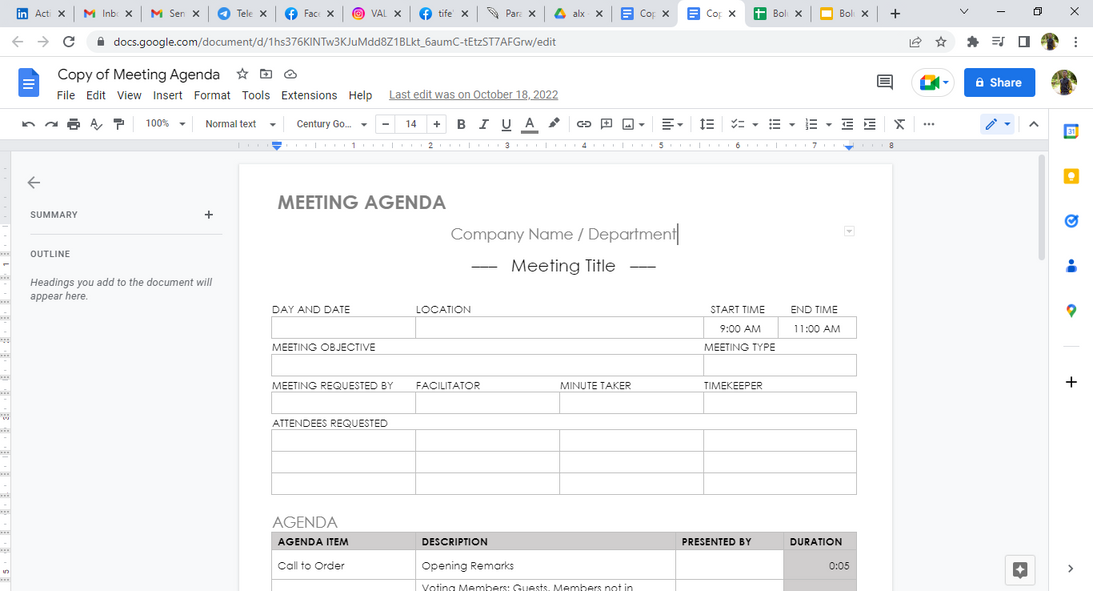This screenshot has width=1093, height=591.
Task: Open more toolbar options (three dots)
Action: pos(928,124)
